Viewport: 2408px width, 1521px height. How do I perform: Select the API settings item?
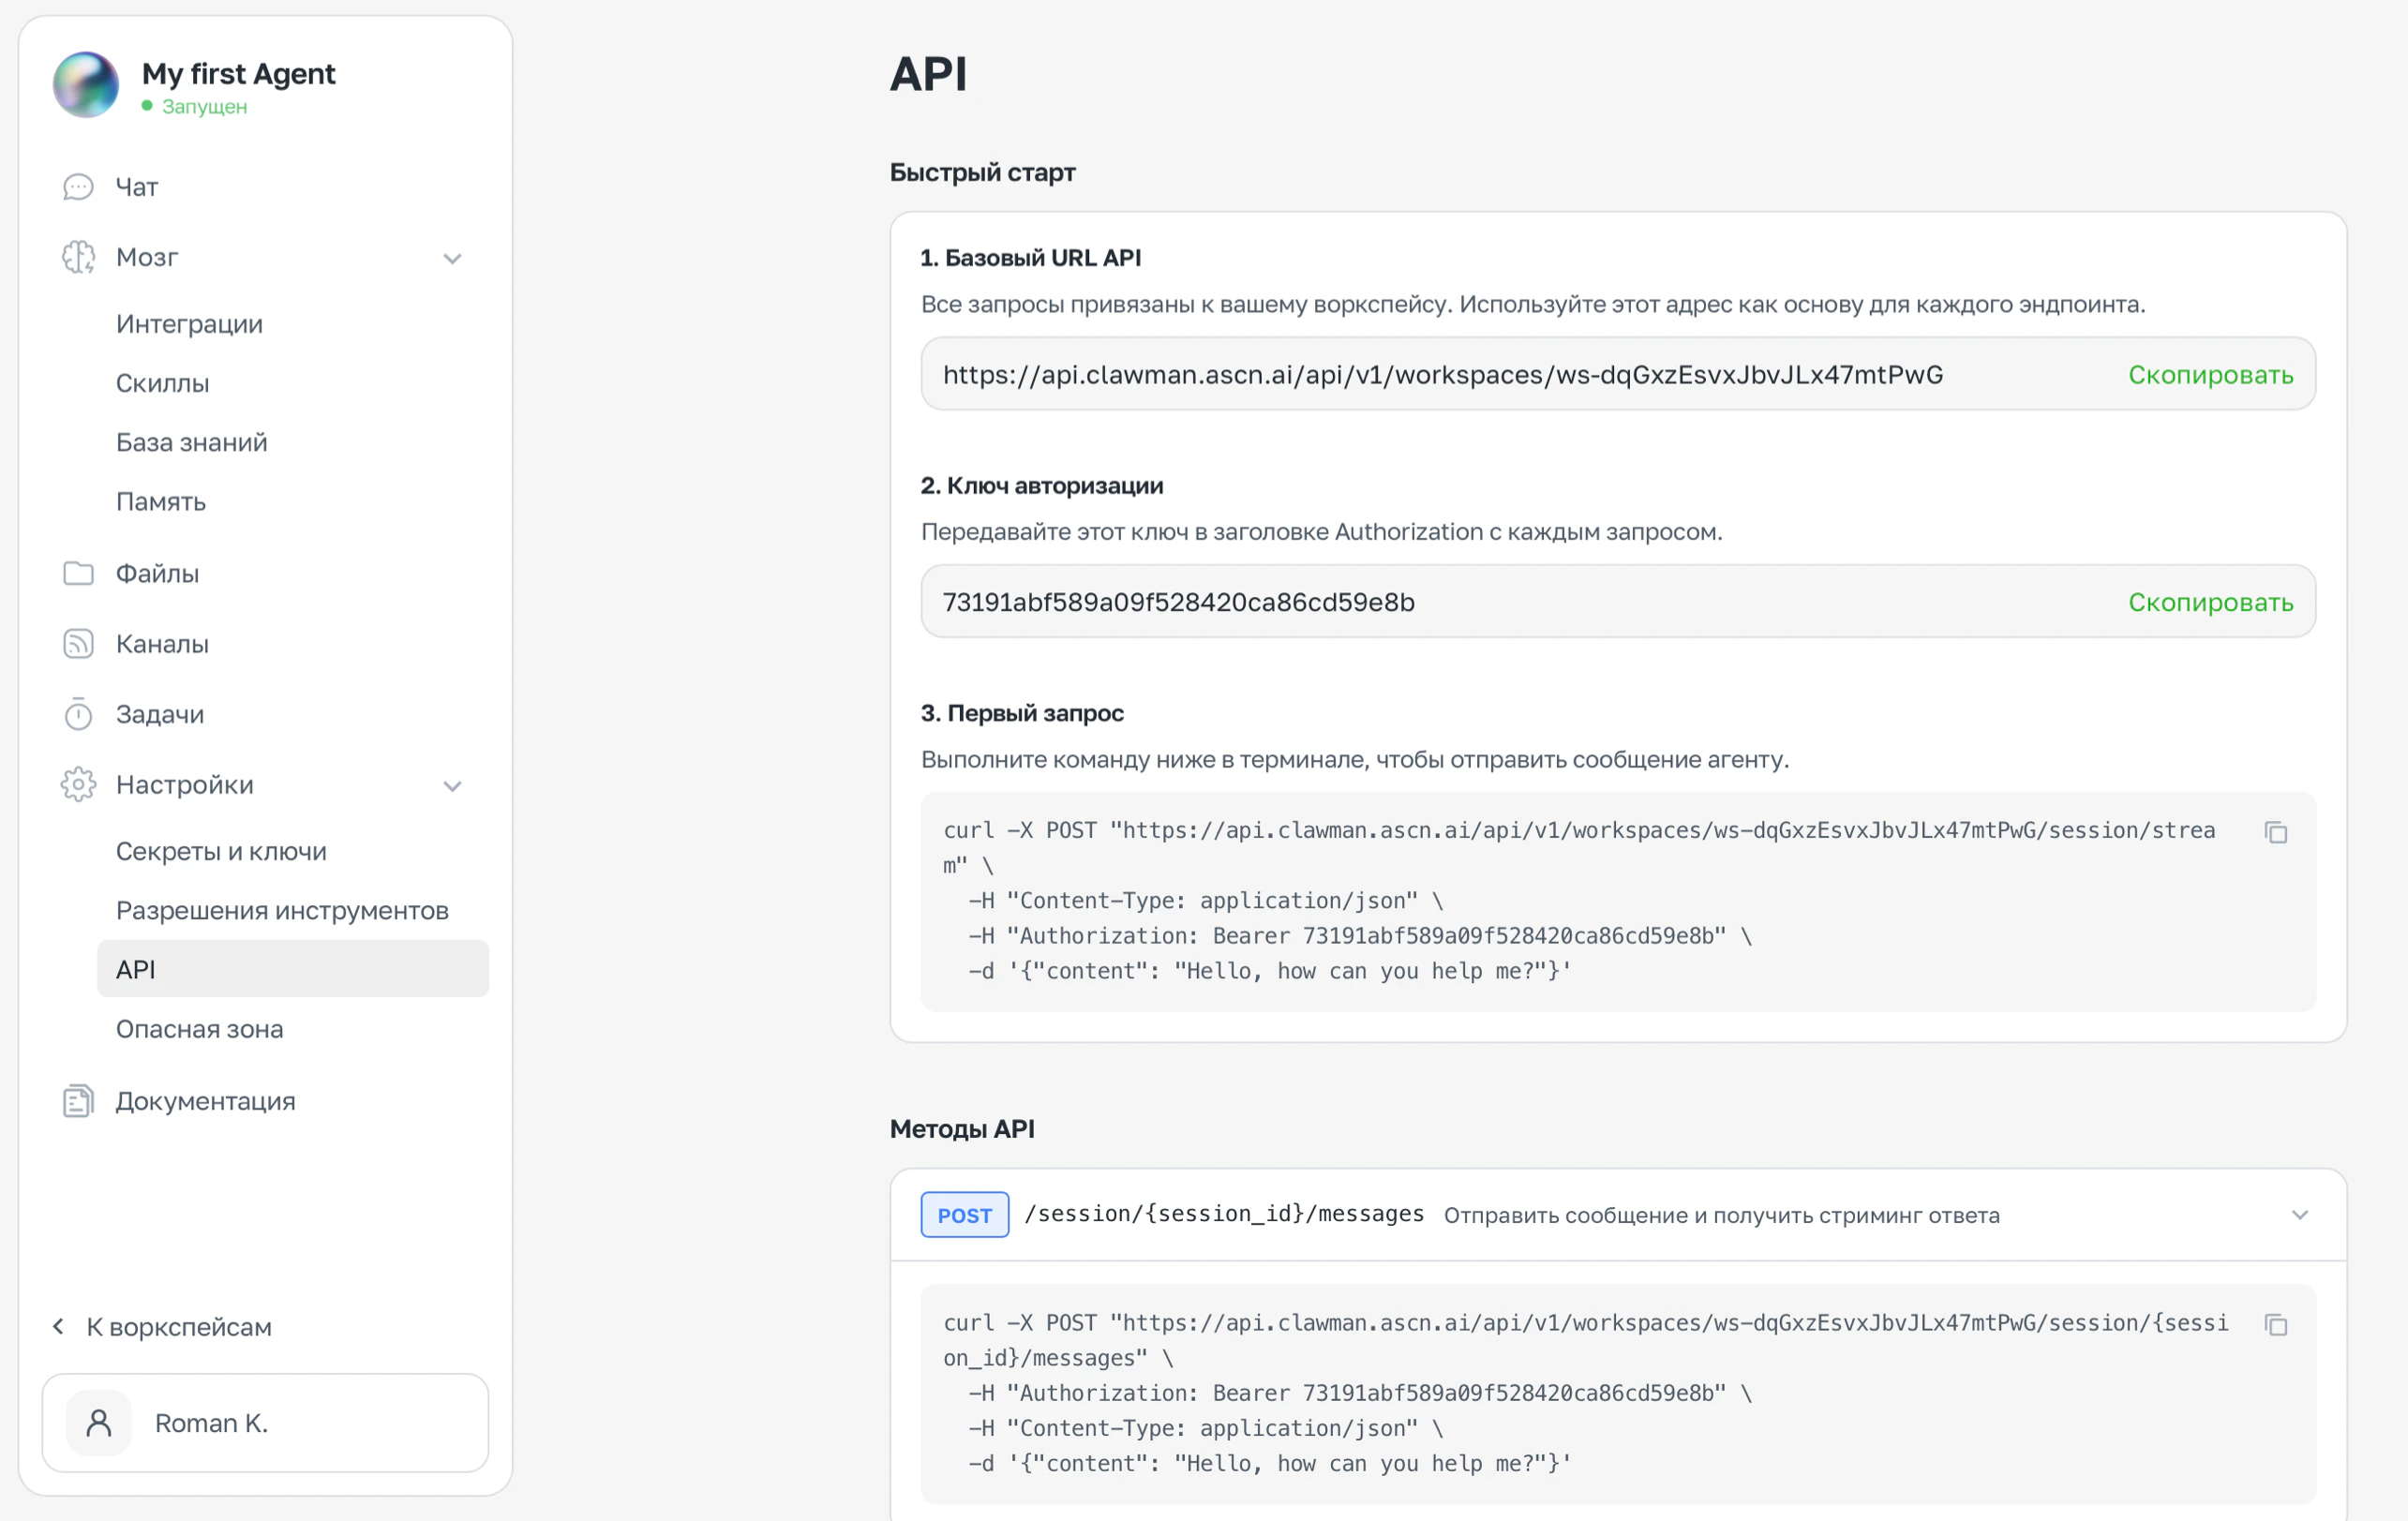pos(293,969)
